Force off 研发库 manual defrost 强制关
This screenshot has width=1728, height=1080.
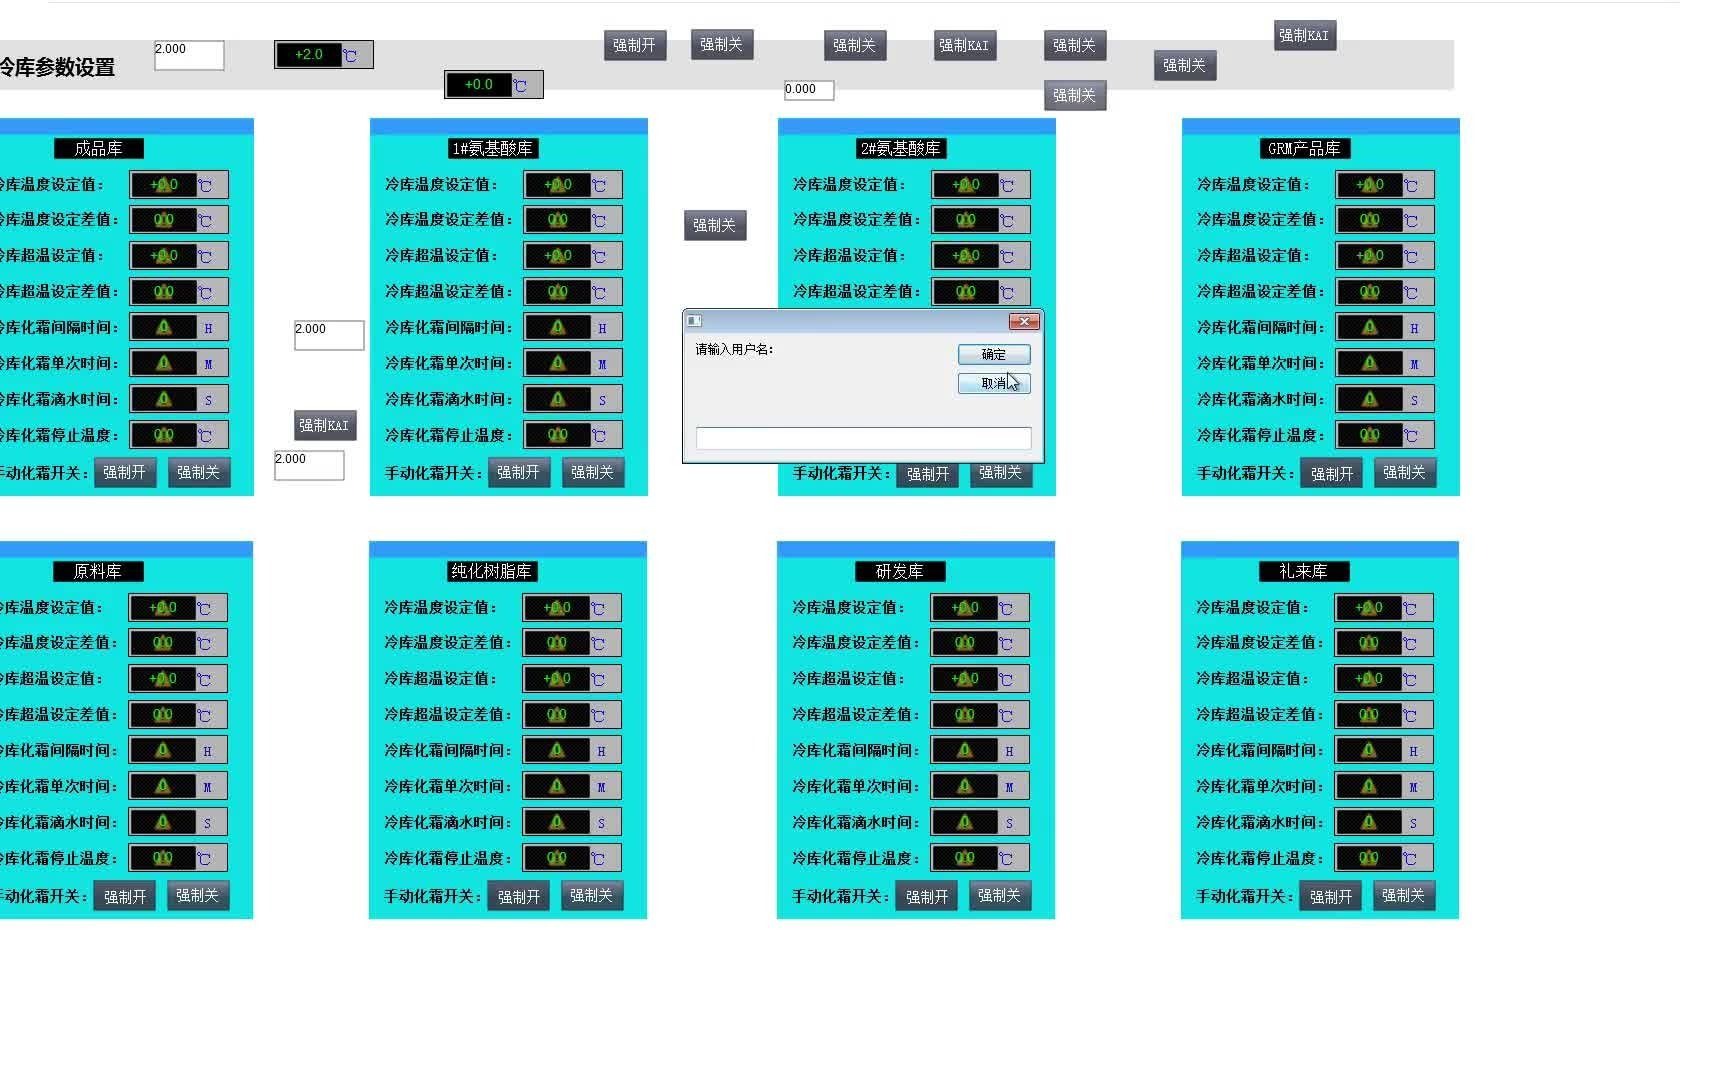[x=1000, y=895]
